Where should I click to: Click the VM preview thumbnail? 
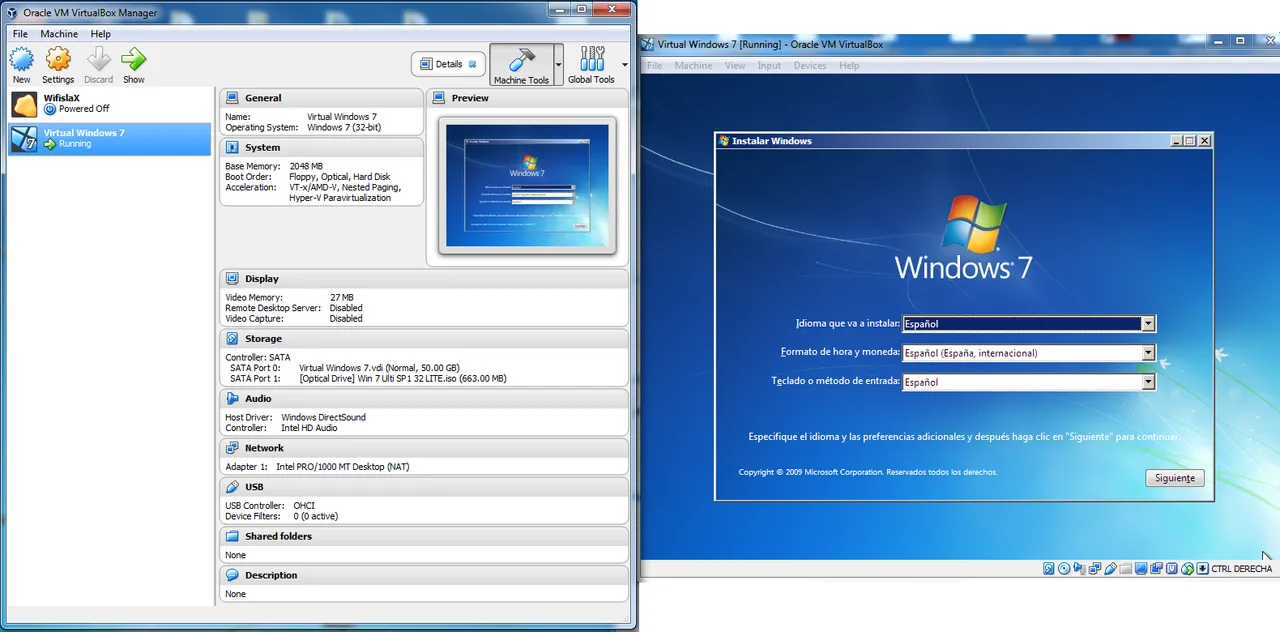point(527,185)
